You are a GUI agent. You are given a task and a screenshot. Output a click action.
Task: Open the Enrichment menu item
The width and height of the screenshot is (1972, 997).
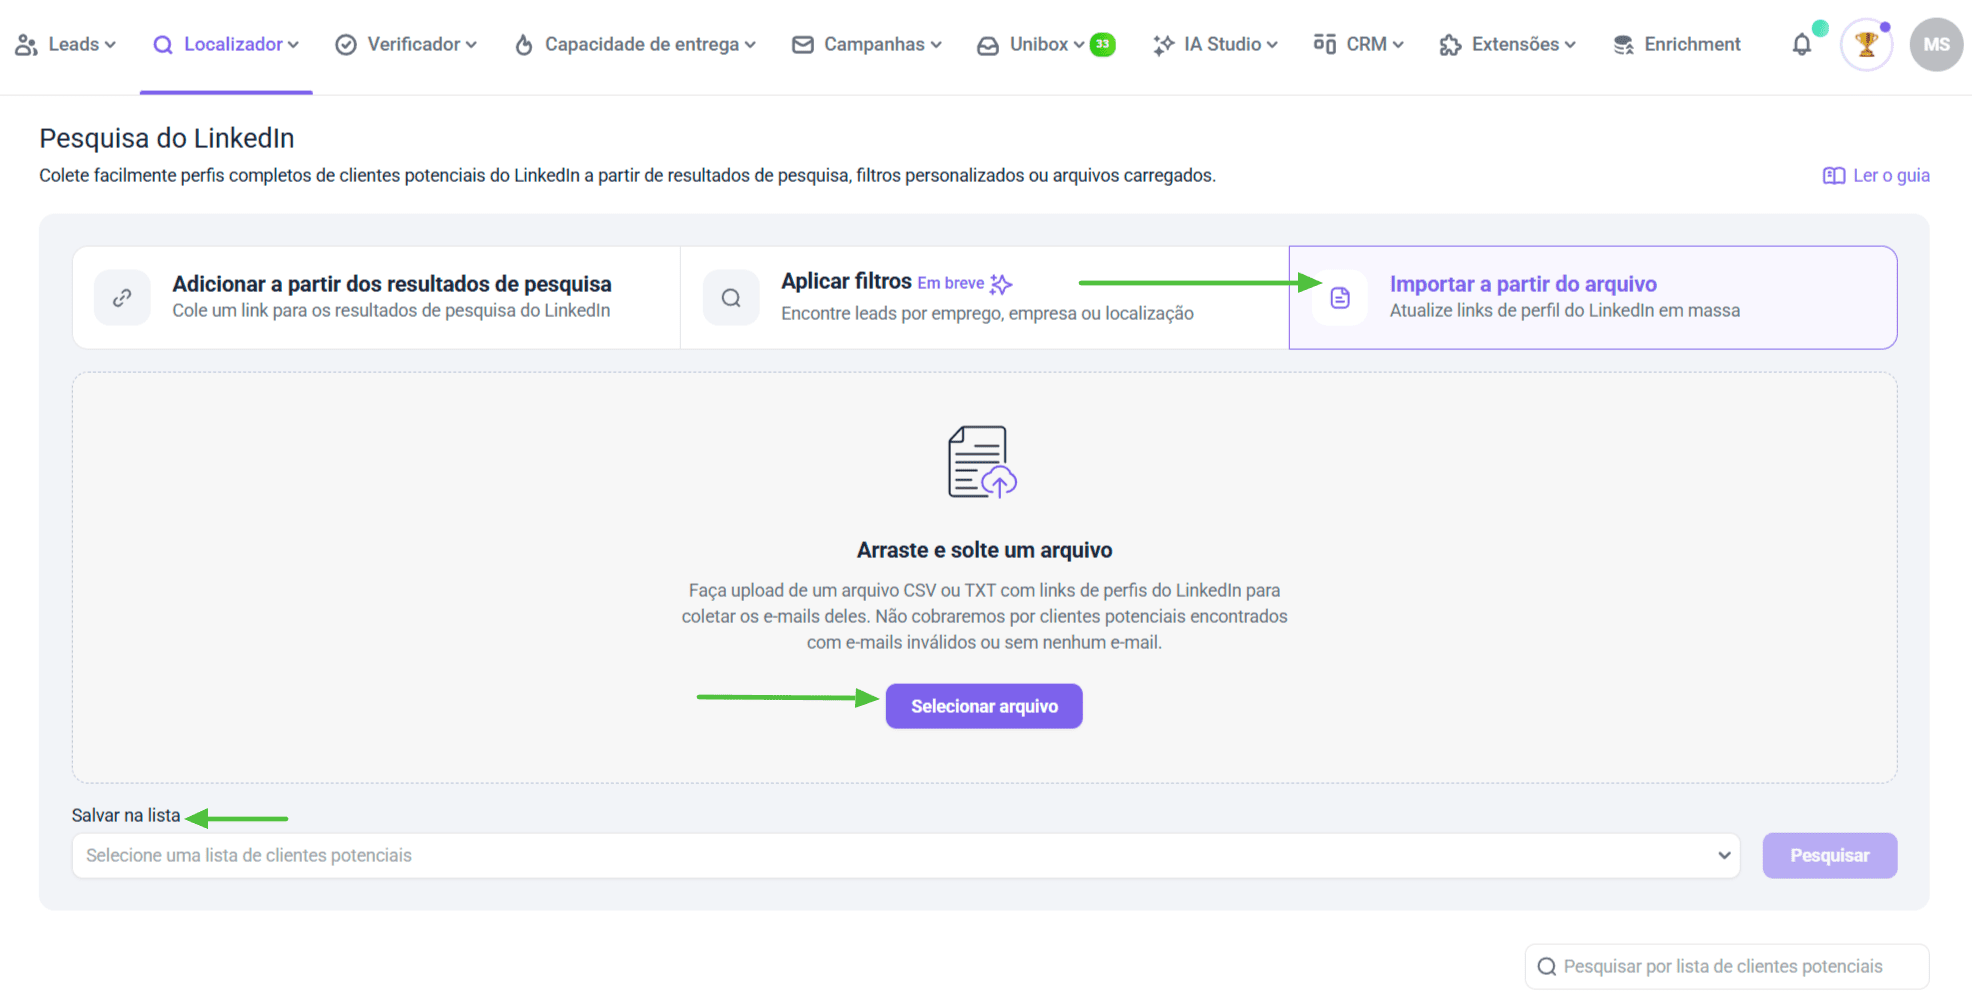click(x=1677, y=45)
